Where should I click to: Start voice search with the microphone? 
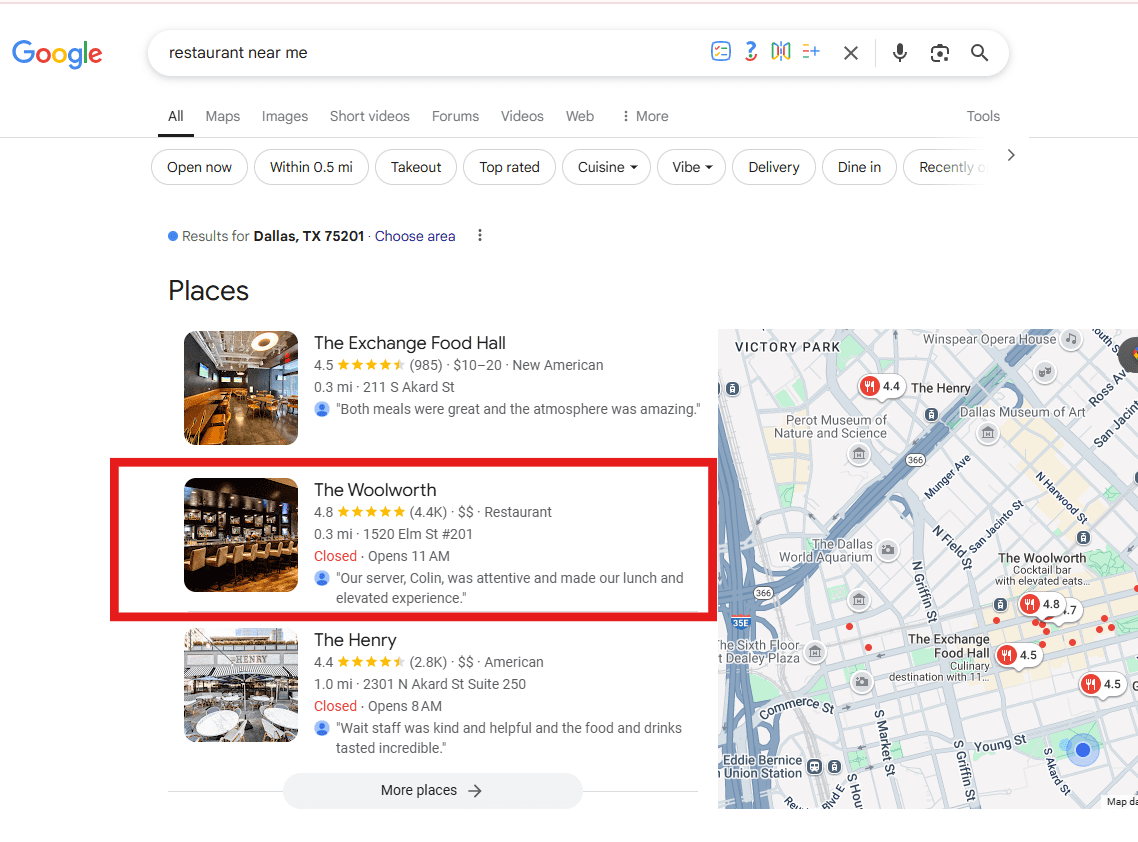pyautogui.click(x=900, y=53)
